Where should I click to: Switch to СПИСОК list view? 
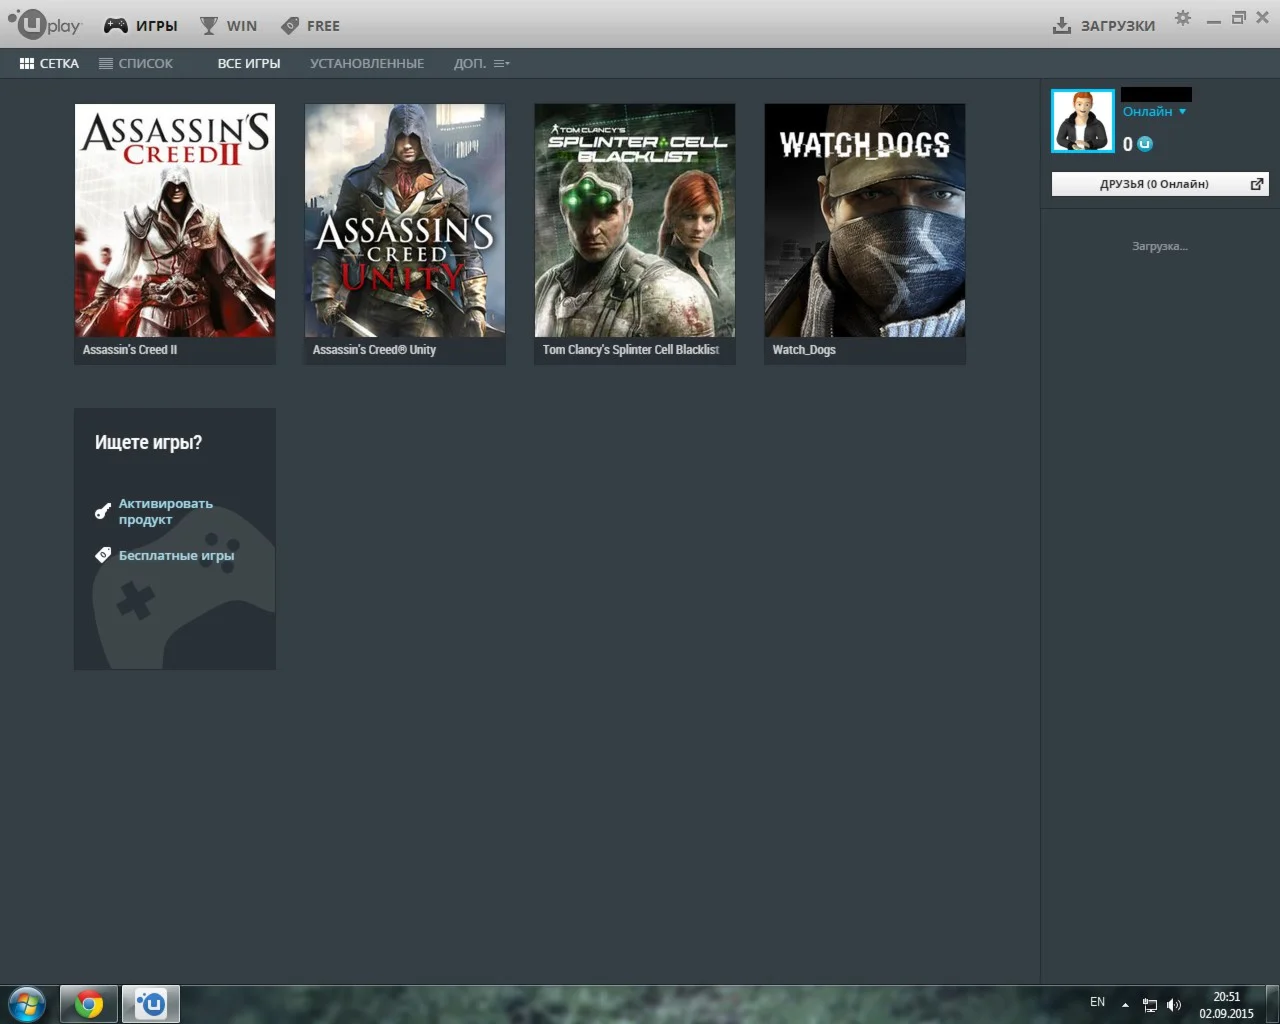[136, 63]
